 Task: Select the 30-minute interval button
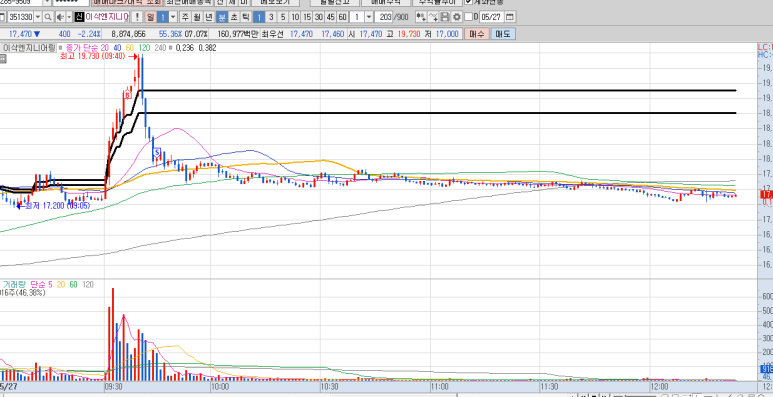coord(318,17)
